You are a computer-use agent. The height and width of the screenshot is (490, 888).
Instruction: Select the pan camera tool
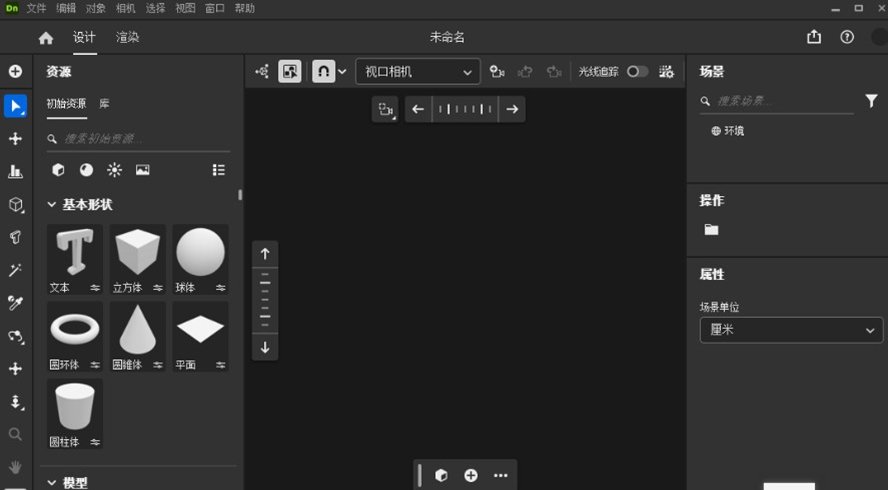tap(15, 369)
